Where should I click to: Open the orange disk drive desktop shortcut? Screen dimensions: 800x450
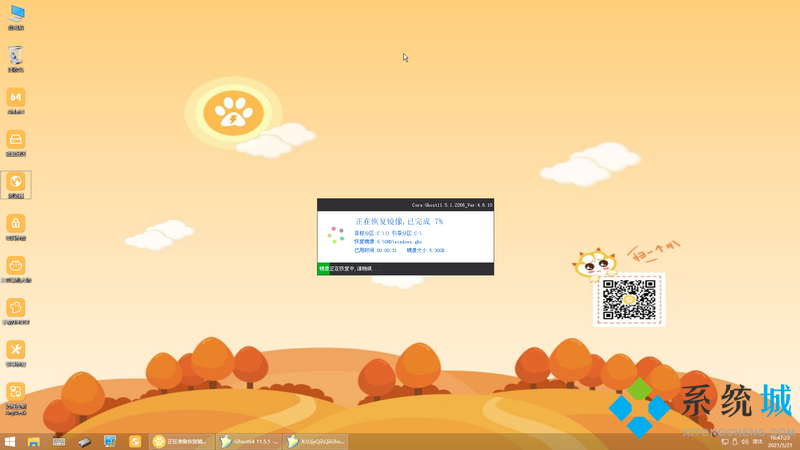pos(16,140)
